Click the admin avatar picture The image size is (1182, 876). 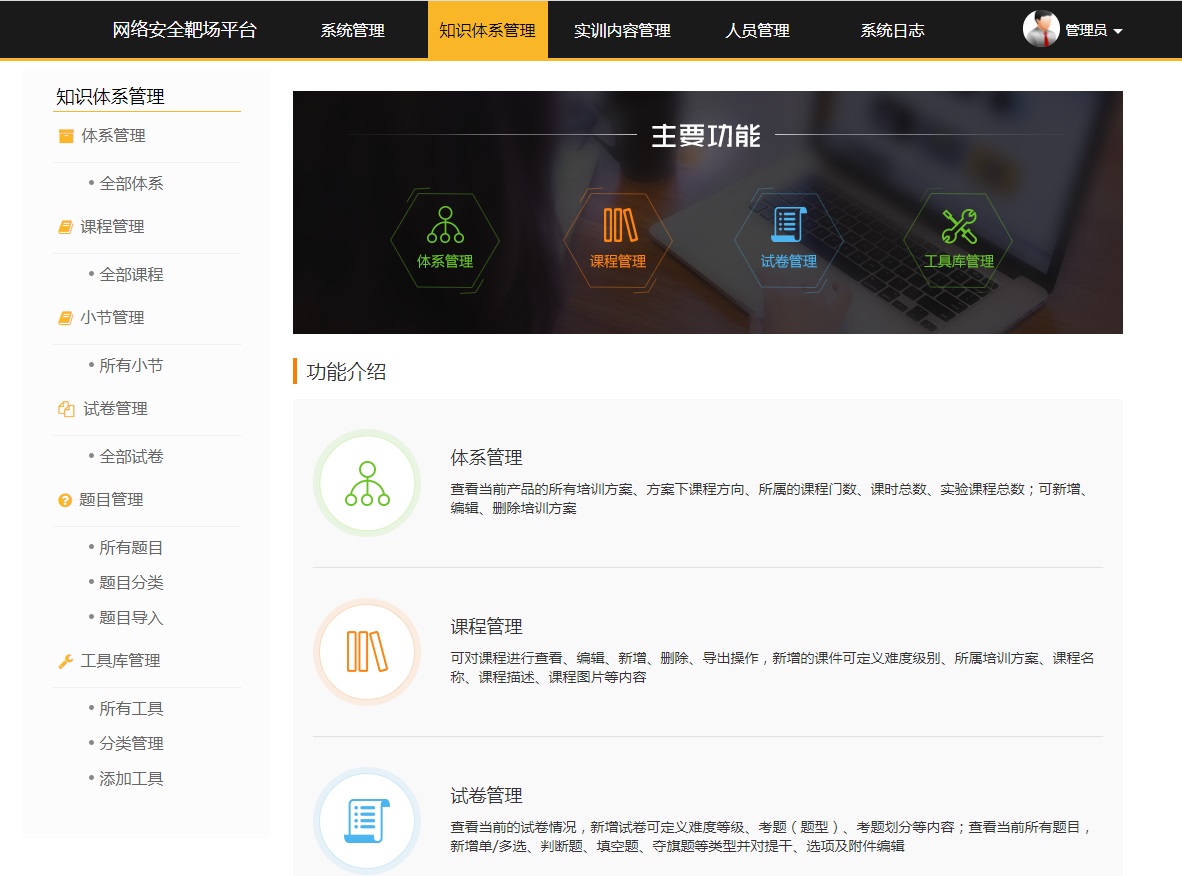click(x=1041, y=29)
